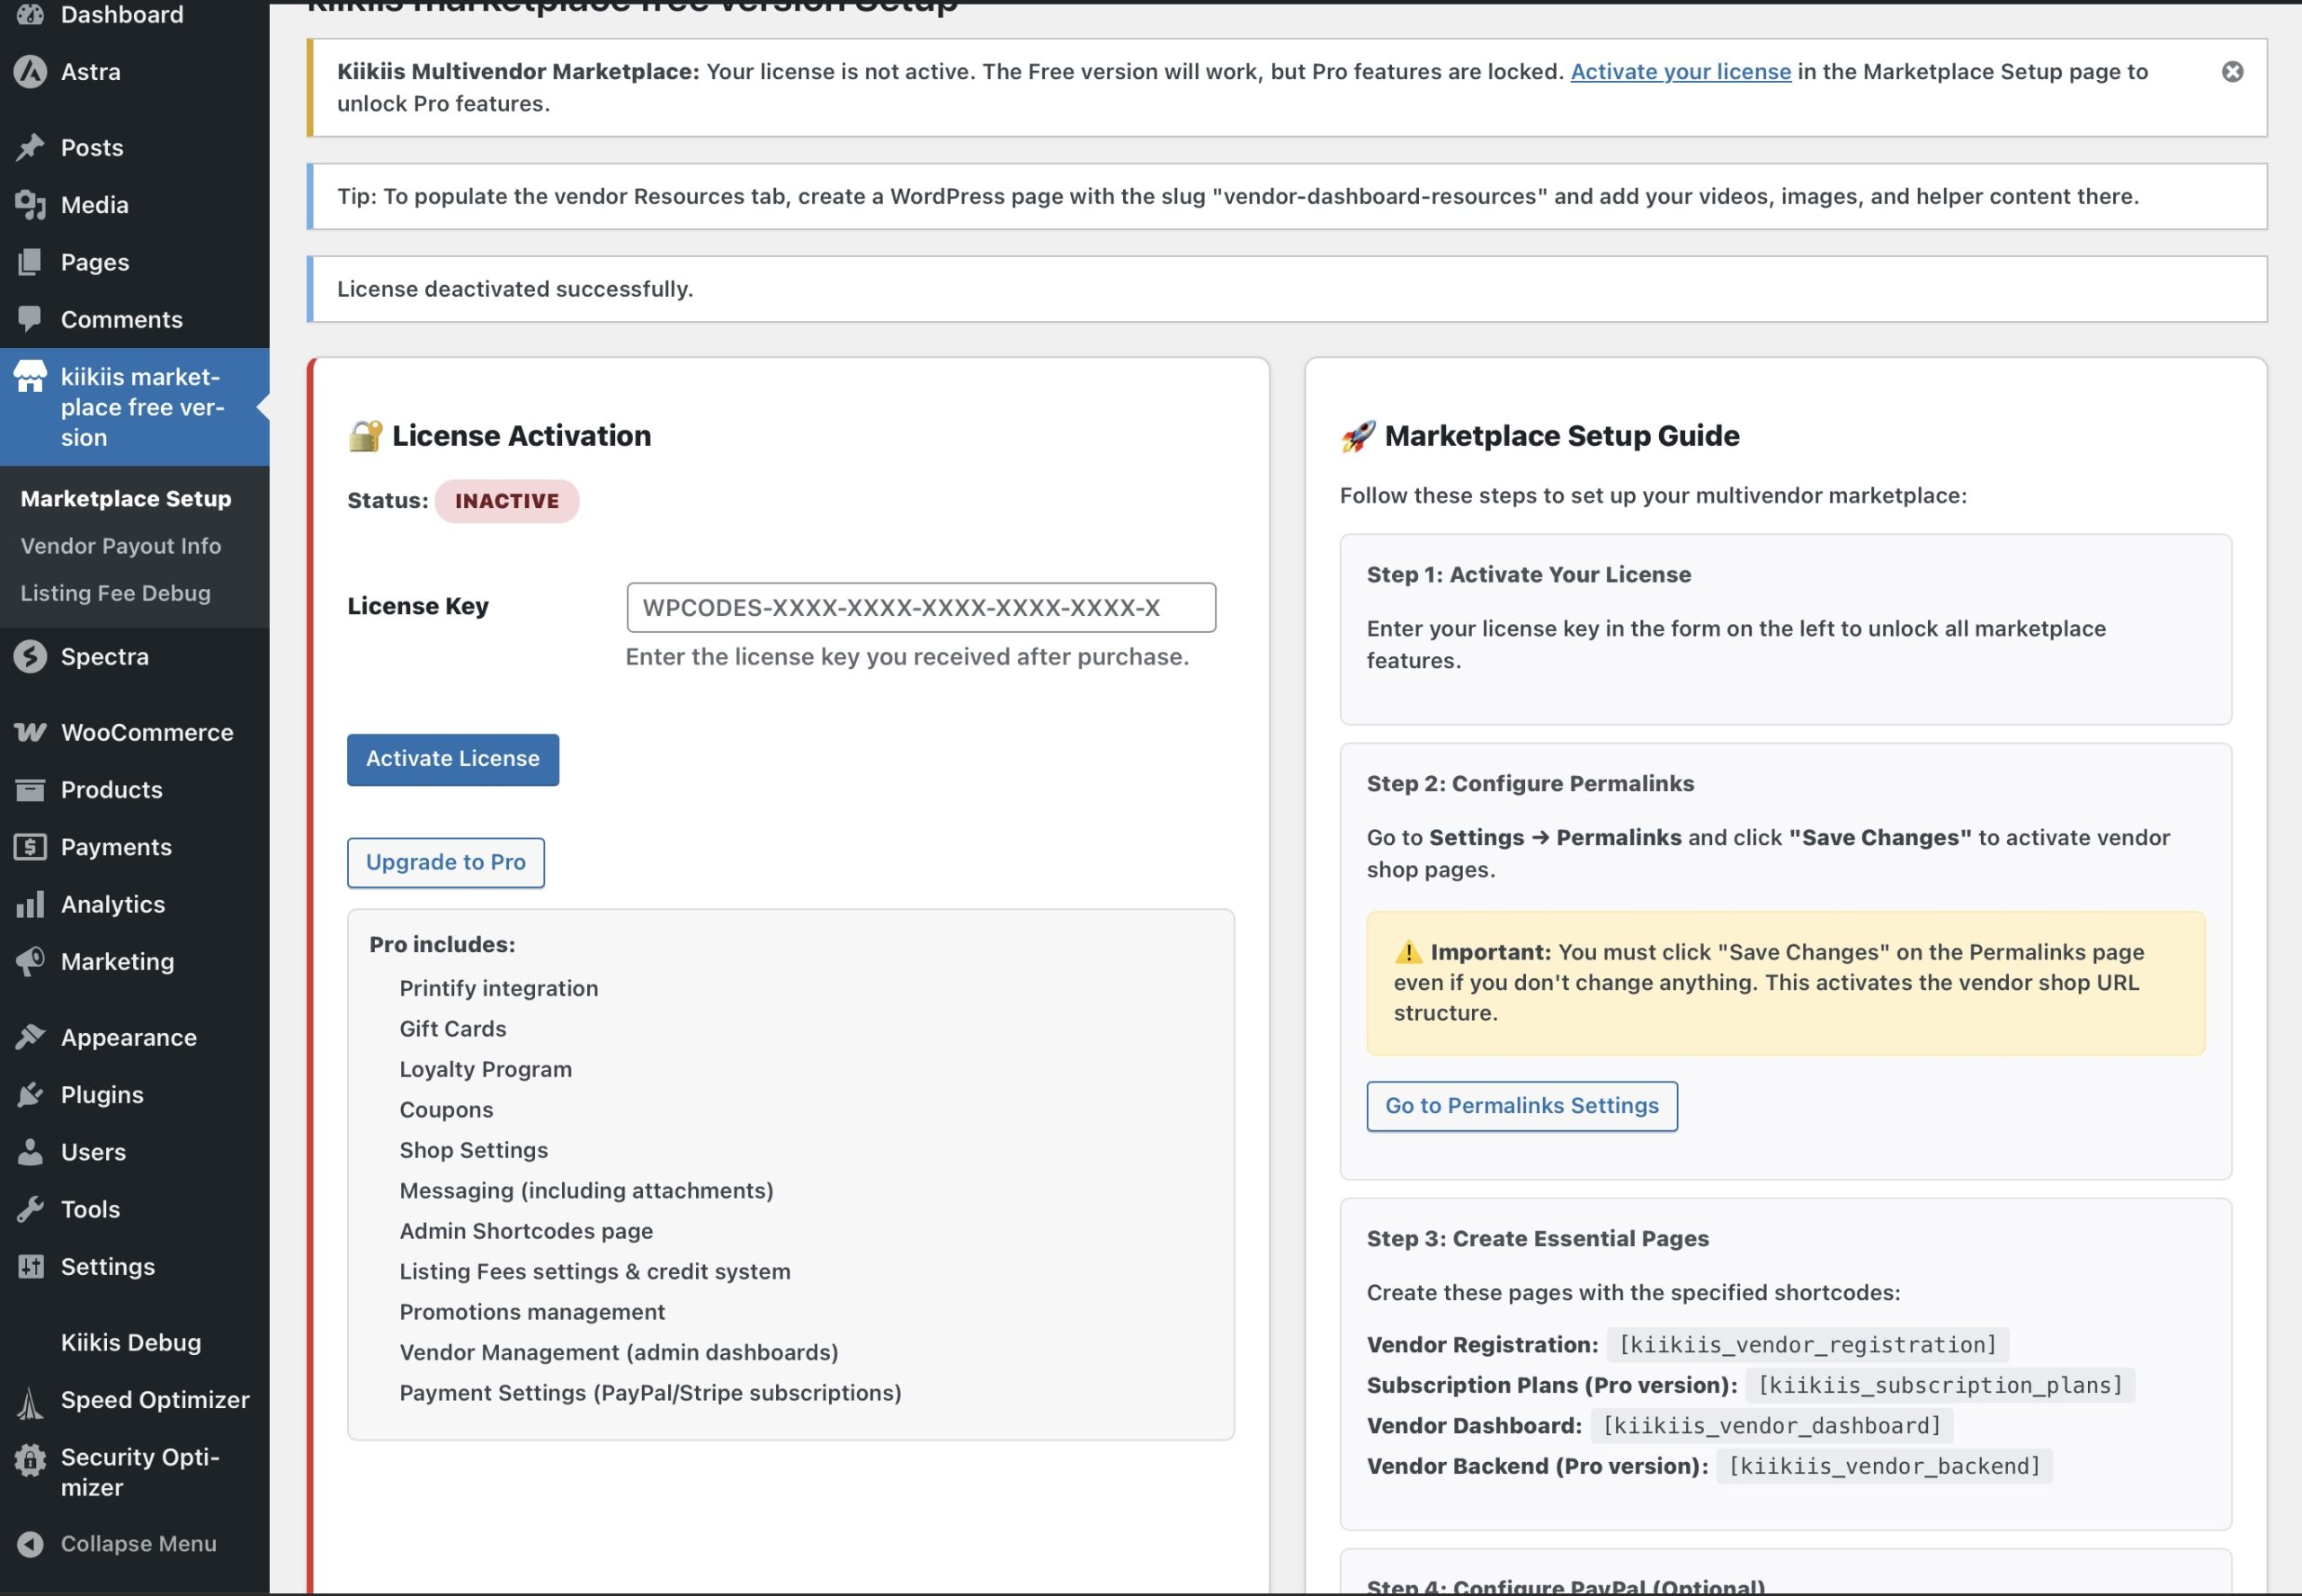Click the Dashboard gauge icon
This screenshot has width=2302, height=1596.
coord(30,14)
